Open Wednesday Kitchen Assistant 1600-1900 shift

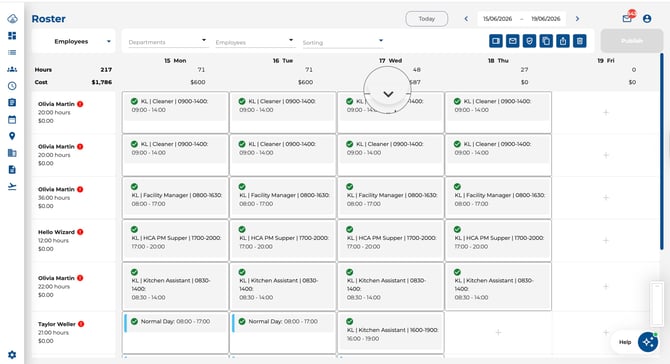[391, 332]
